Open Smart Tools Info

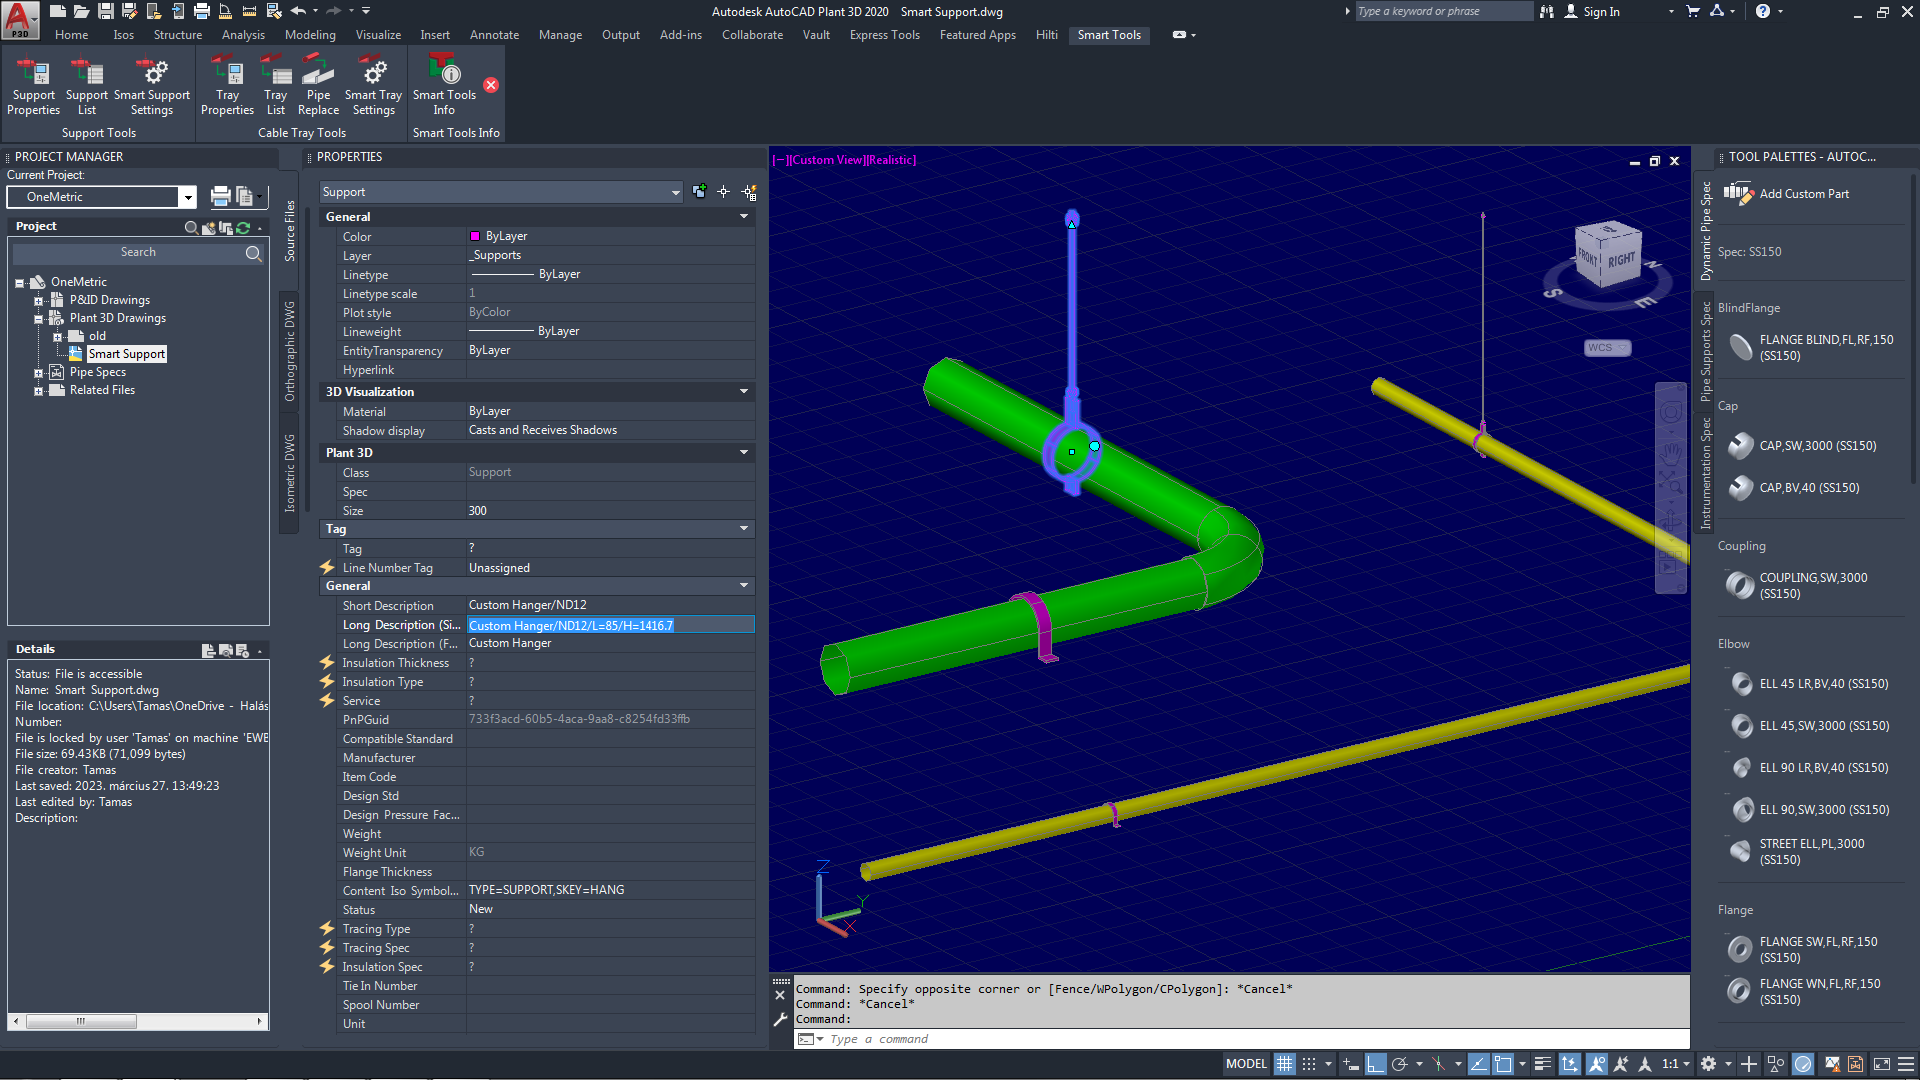(444, 87)
